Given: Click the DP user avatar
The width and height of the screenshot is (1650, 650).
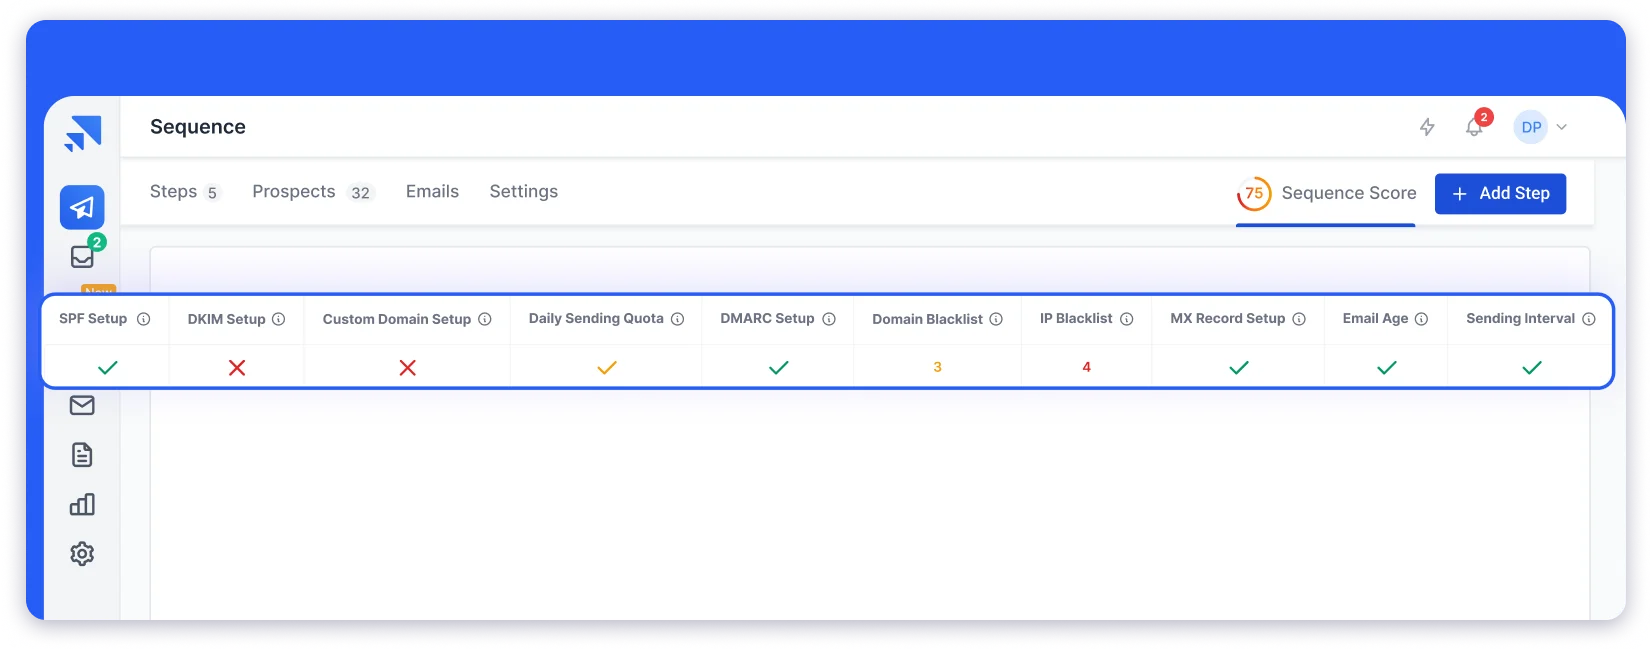Looking at the screenshot, I should pyautogui.click(x=1531, y=127).
